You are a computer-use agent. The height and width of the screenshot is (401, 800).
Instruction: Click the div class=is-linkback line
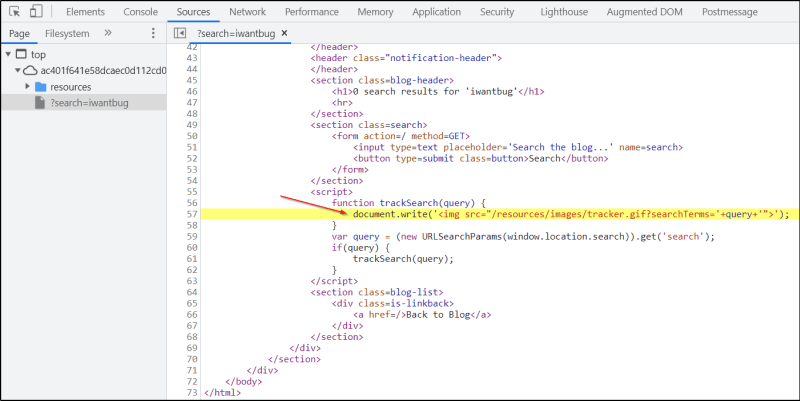click(393, 304)
